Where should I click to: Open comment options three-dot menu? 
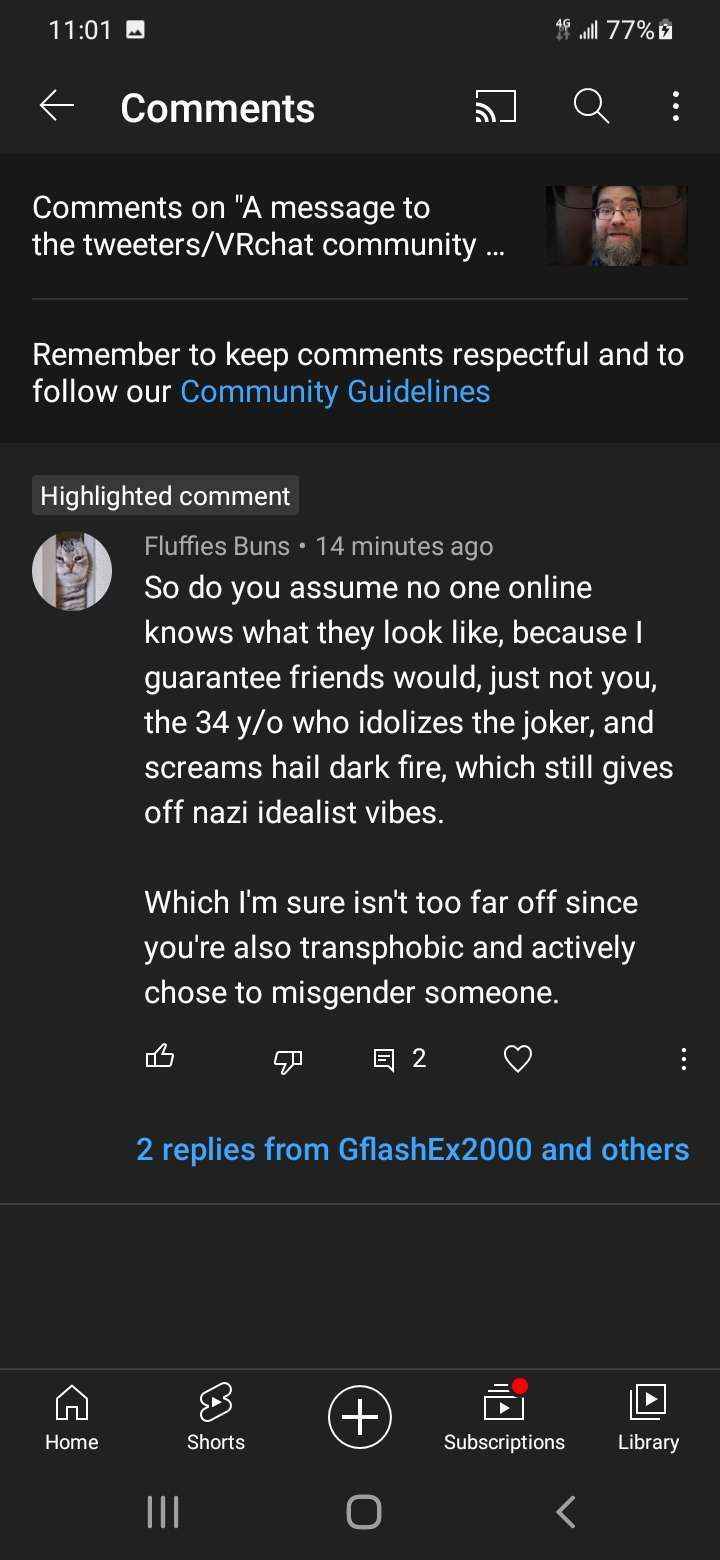(x=683, y=1059)
